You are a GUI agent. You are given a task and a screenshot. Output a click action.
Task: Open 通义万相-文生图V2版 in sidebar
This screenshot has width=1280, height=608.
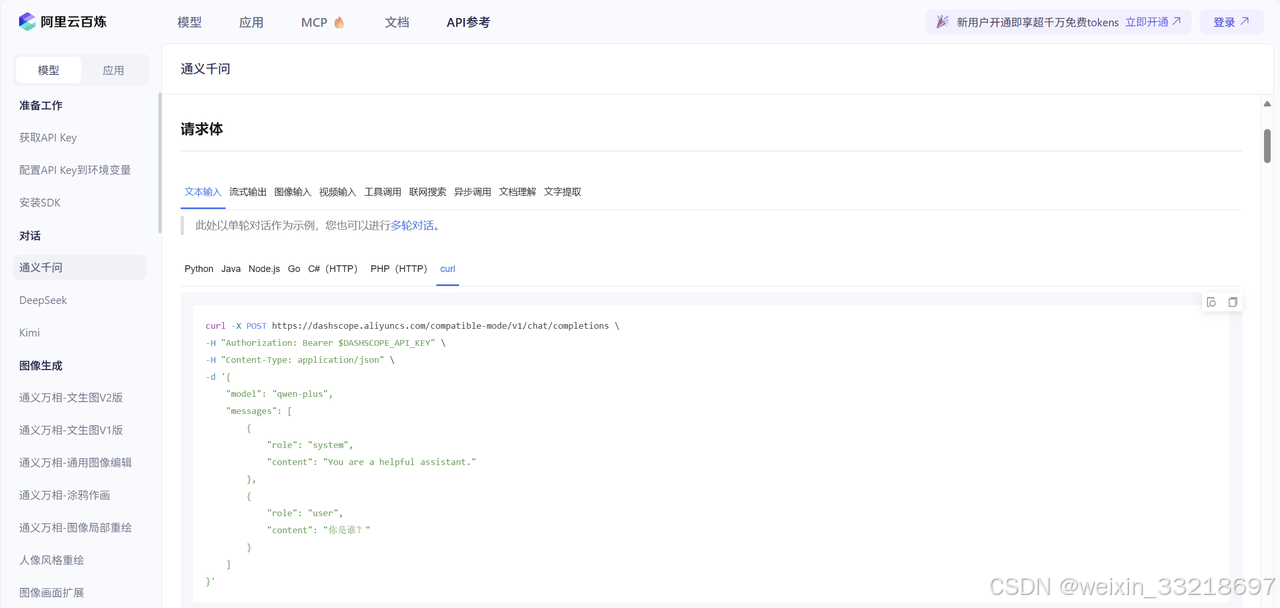[x=71, y=398]
